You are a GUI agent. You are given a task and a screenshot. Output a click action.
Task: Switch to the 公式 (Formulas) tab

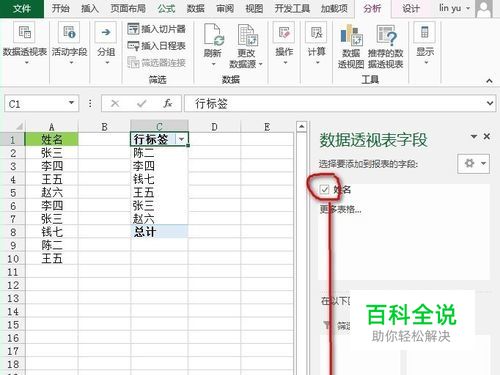click(166, 8)
